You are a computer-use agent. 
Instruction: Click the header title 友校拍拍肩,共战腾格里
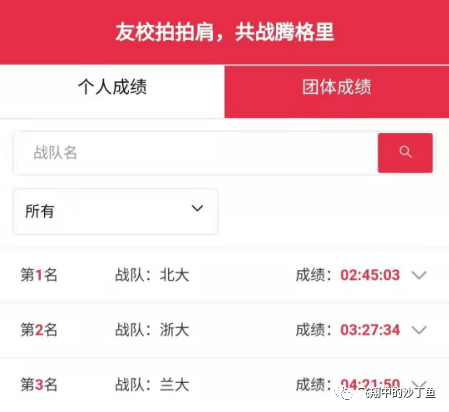[225, 32]
